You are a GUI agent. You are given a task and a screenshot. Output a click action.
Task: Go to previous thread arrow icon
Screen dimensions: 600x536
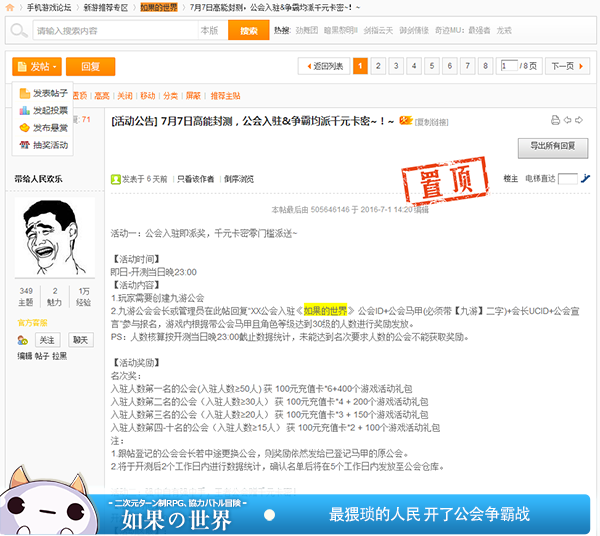pyautogui.click(x=567, y=120)
